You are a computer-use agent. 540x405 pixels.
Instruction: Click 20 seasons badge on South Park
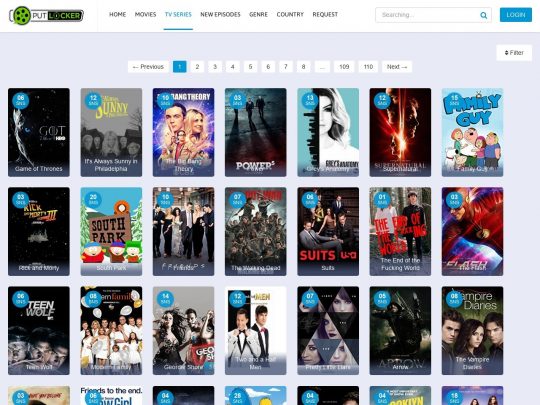pos(93,199)
